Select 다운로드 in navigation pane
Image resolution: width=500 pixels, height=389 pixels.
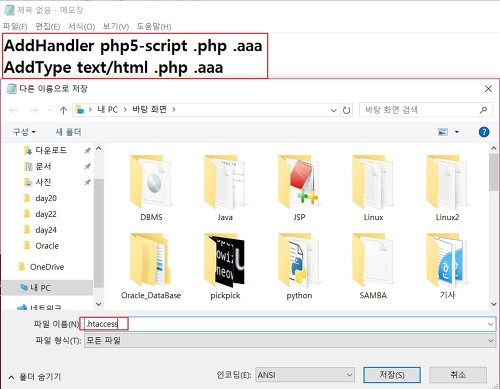(x=51, y=150)
